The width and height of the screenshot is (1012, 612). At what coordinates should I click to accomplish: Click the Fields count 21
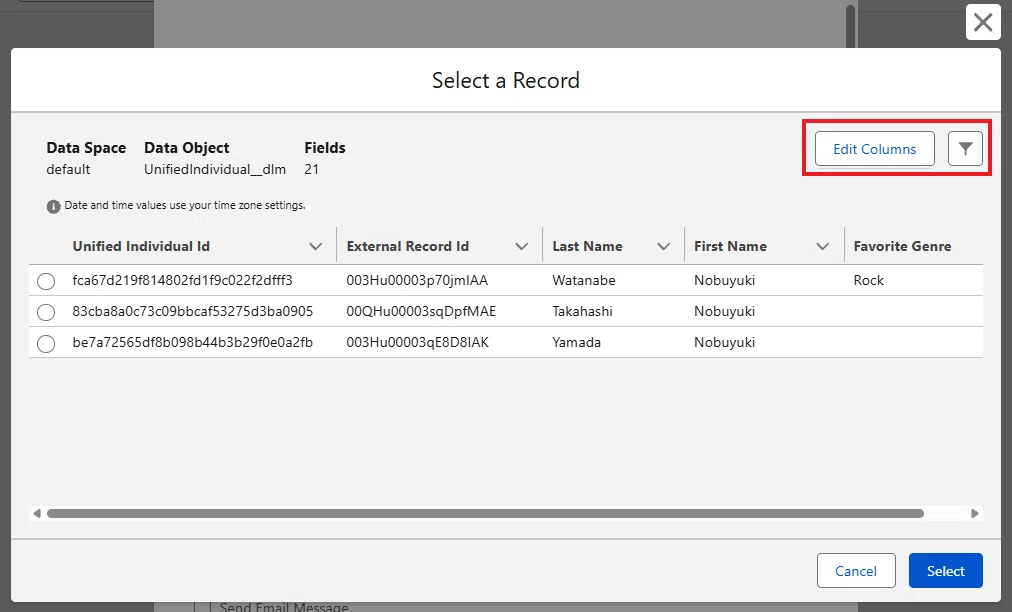(x=311, y=169)
